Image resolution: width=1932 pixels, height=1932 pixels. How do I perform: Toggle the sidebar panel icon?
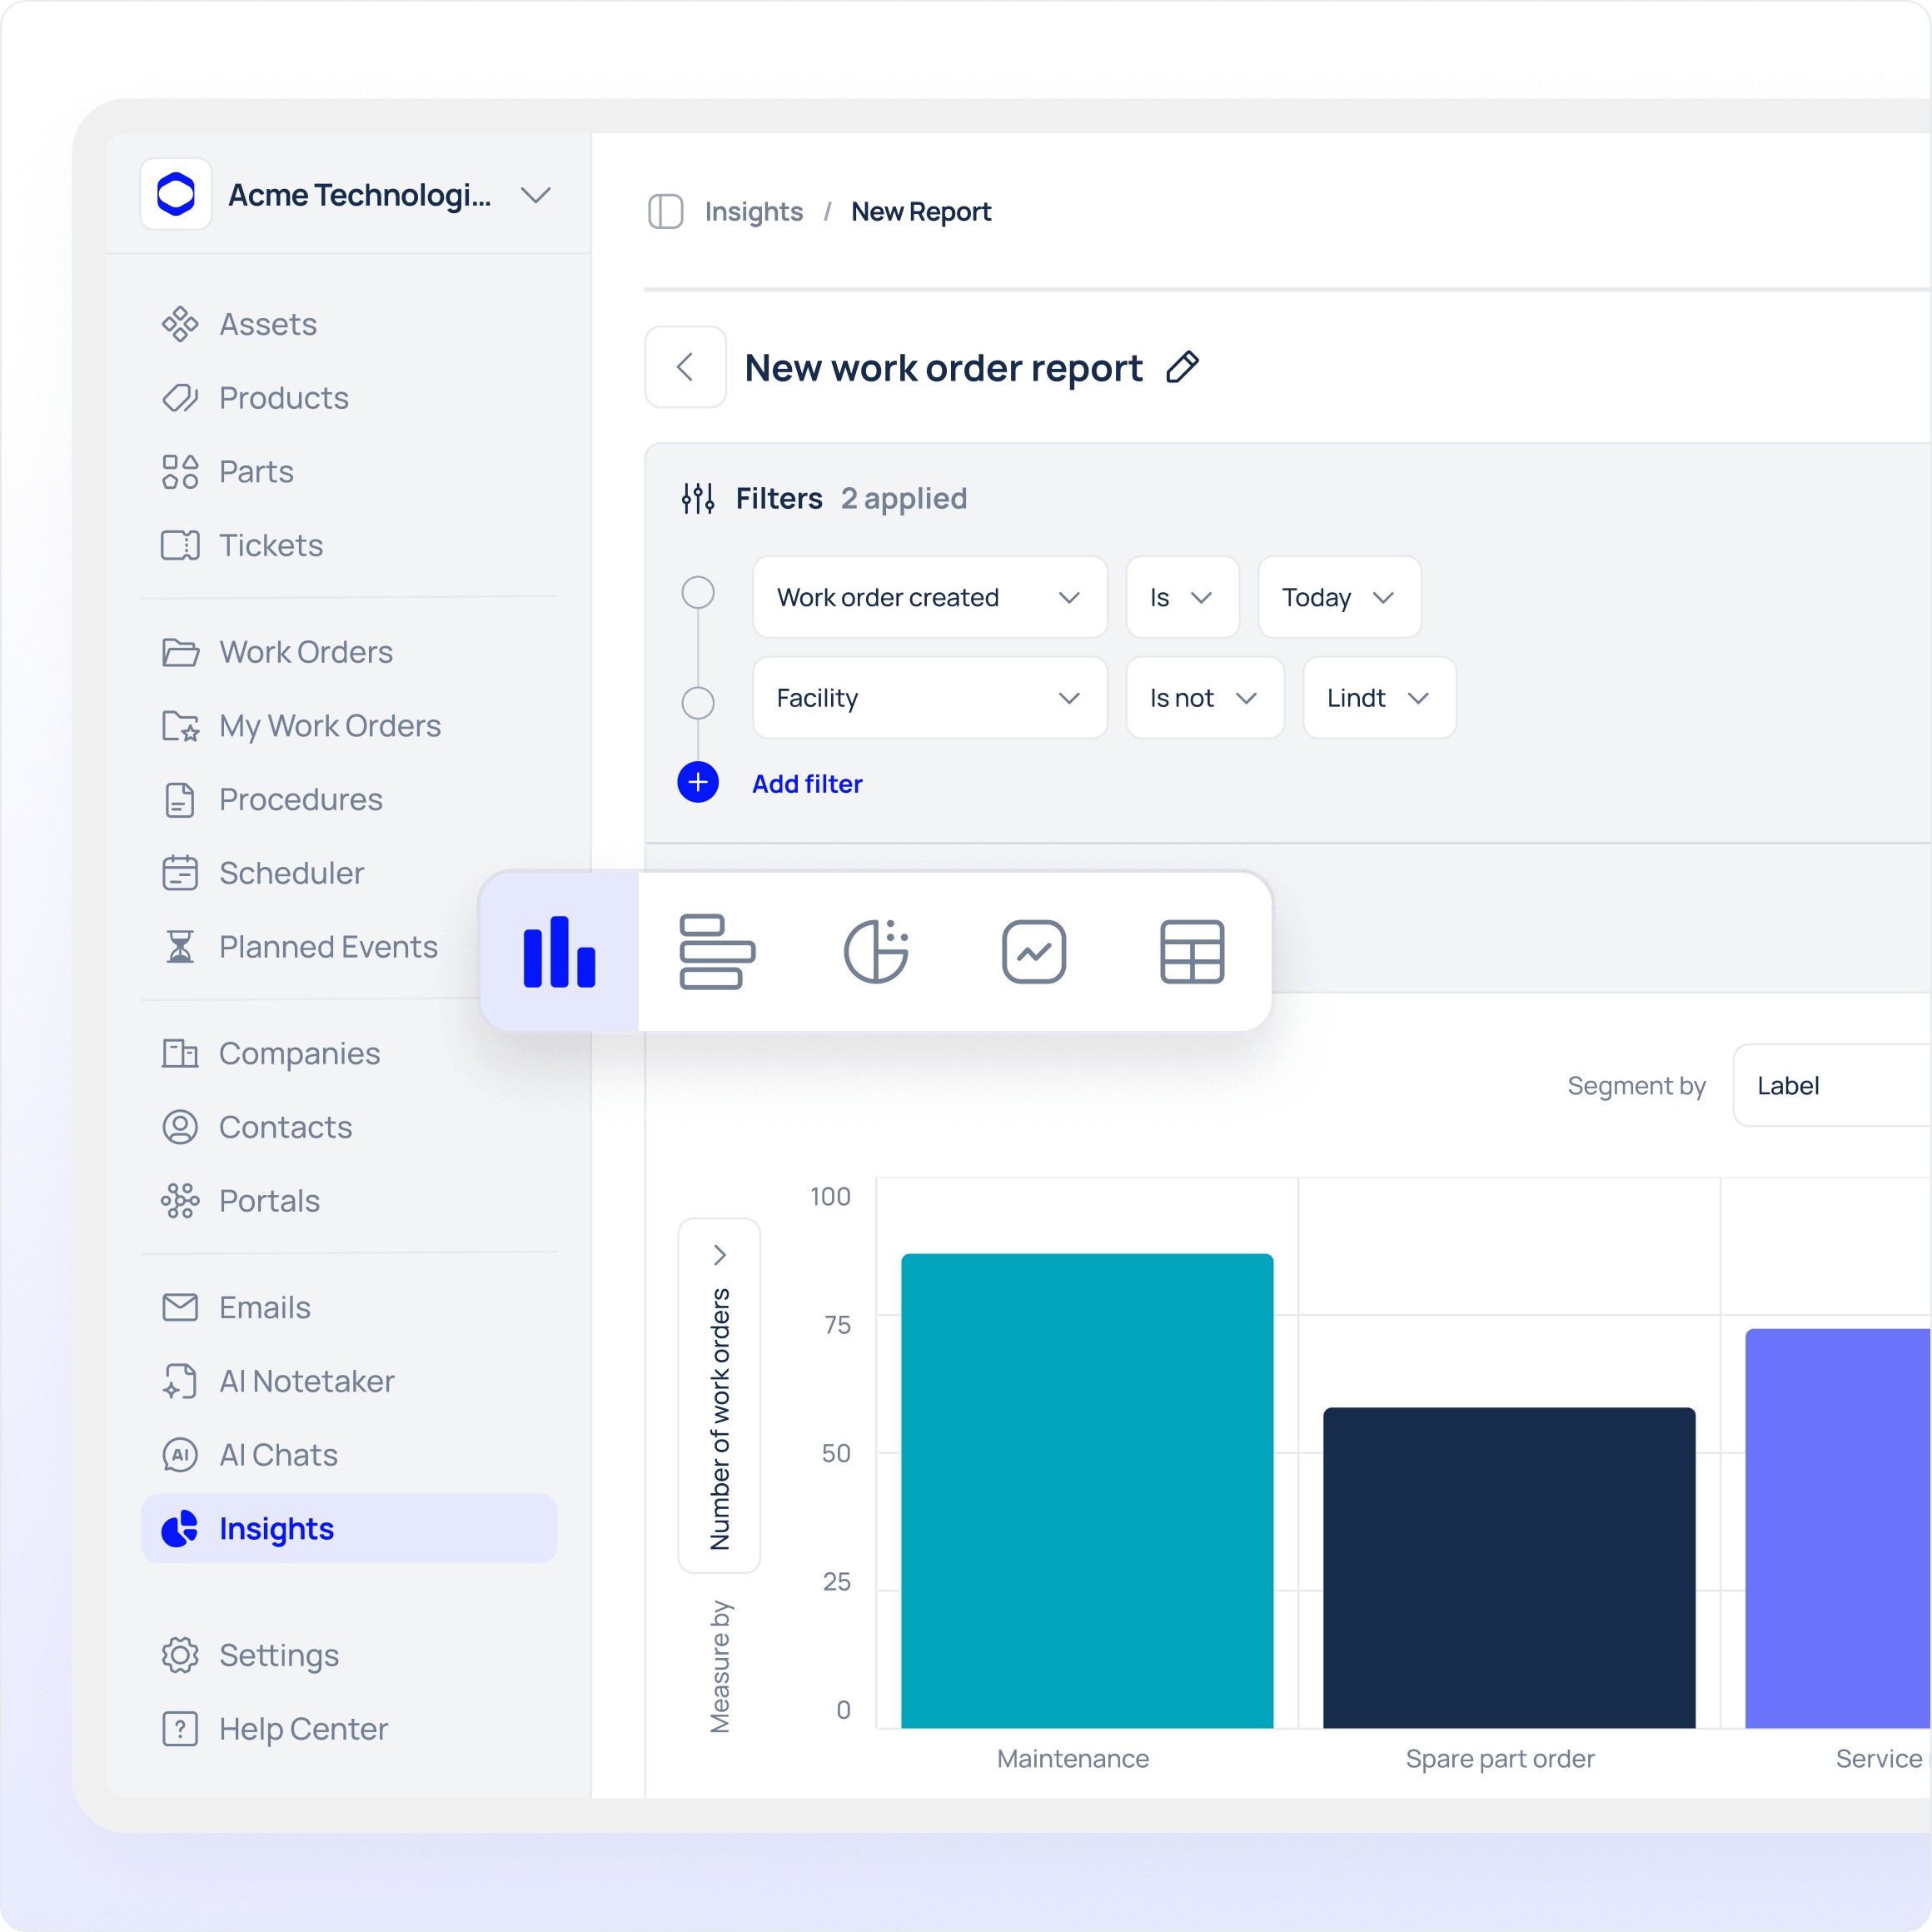[665, 212]
